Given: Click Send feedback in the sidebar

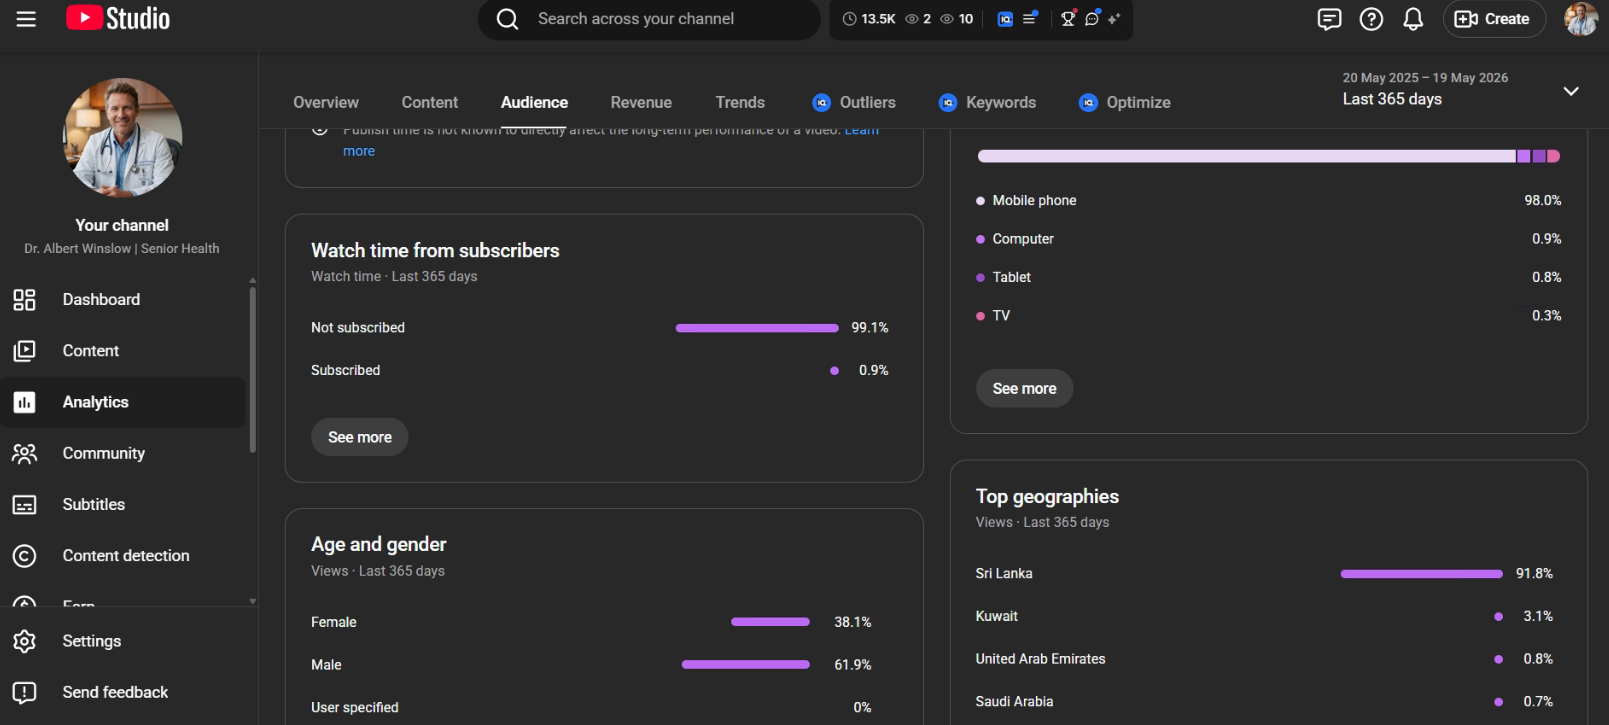Looking at the screenshot, I should pos(123,692).
